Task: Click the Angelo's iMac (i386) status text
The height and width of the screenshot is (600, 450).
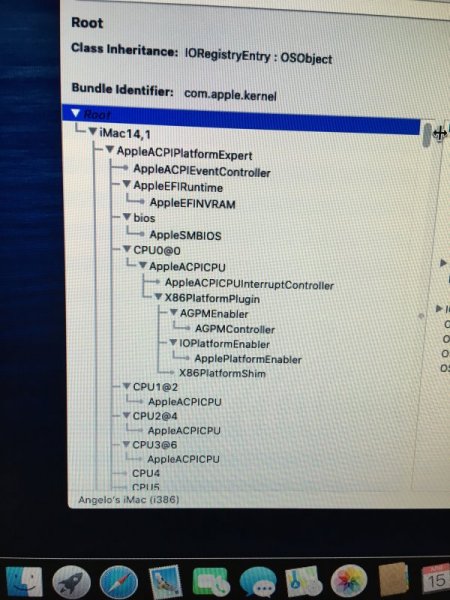Action: coord(129,499)
